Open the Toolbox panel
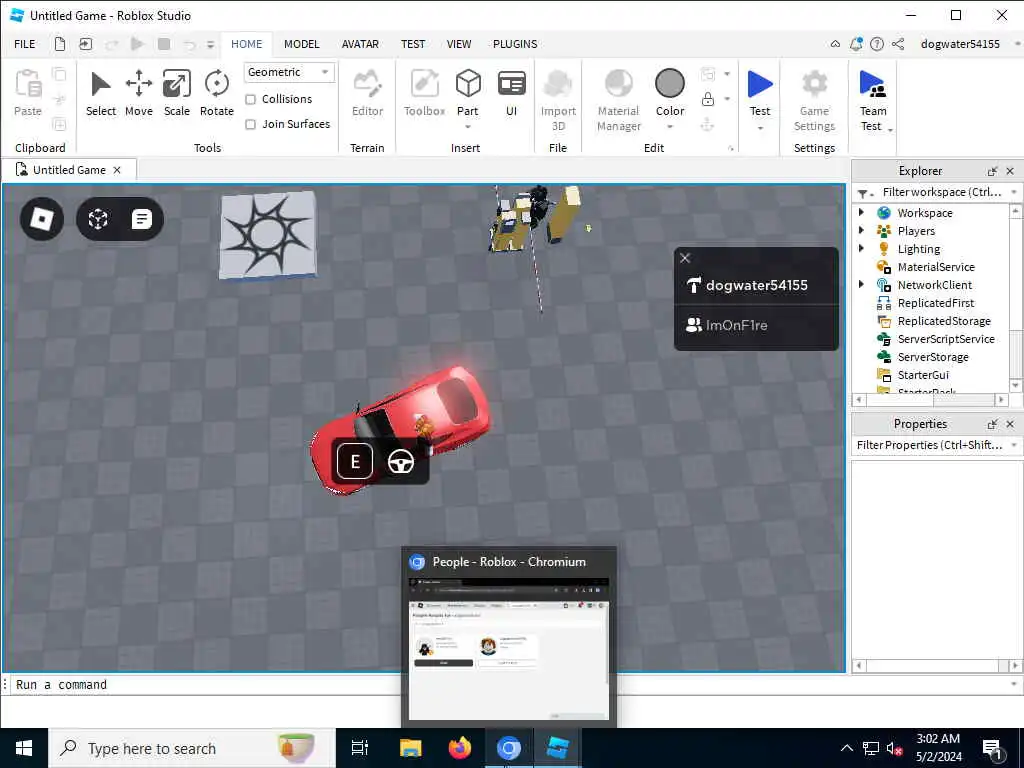Viewport: 1024px width, 768px height. (424, 93)
